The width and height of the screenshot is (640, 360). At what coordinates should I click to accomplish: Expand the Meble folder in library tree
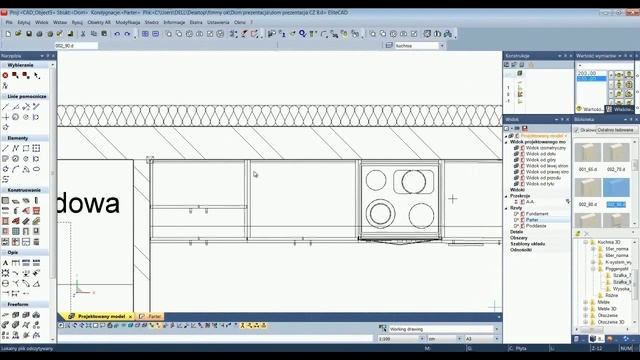tap(585, 302)
